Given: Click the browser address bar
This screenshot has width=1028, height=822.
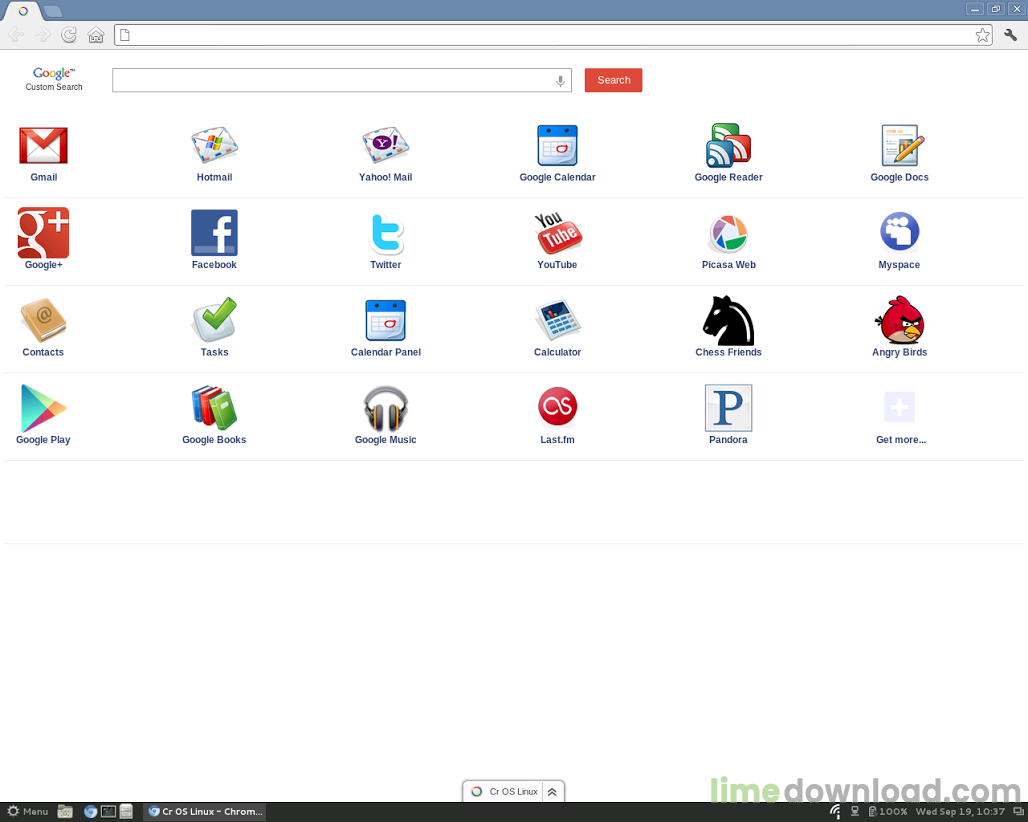Looking at the screenshot, I should tap(553, 35).
